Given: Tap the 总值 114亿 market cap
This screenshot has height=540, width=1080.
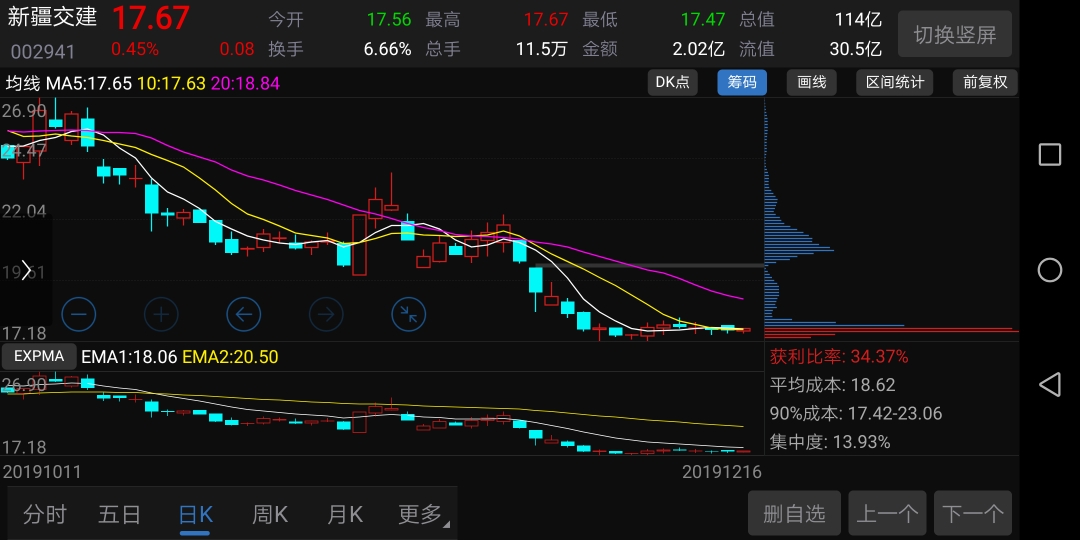Looking at the screenshot, I should 858,19.
